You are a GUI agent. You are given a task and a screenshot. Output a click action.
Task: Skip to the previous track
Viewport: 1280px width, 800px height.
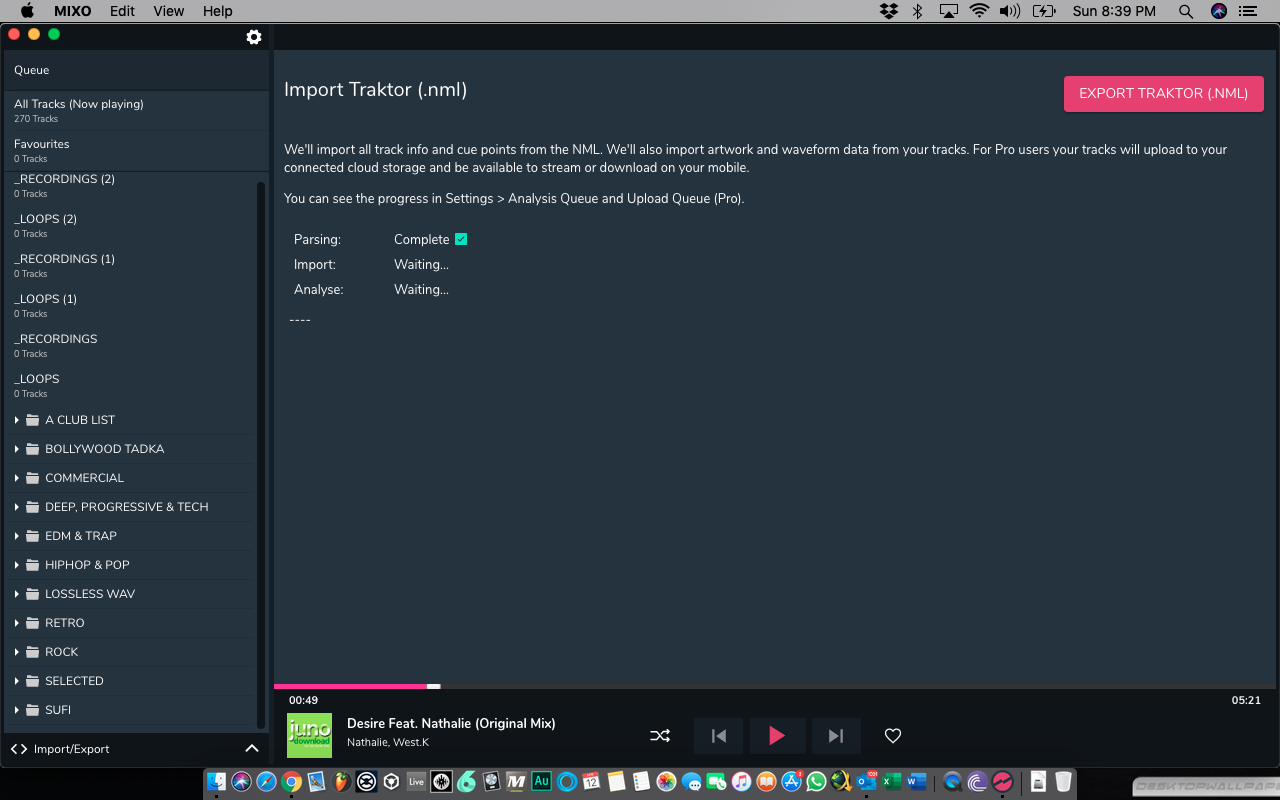pos(718,736)
